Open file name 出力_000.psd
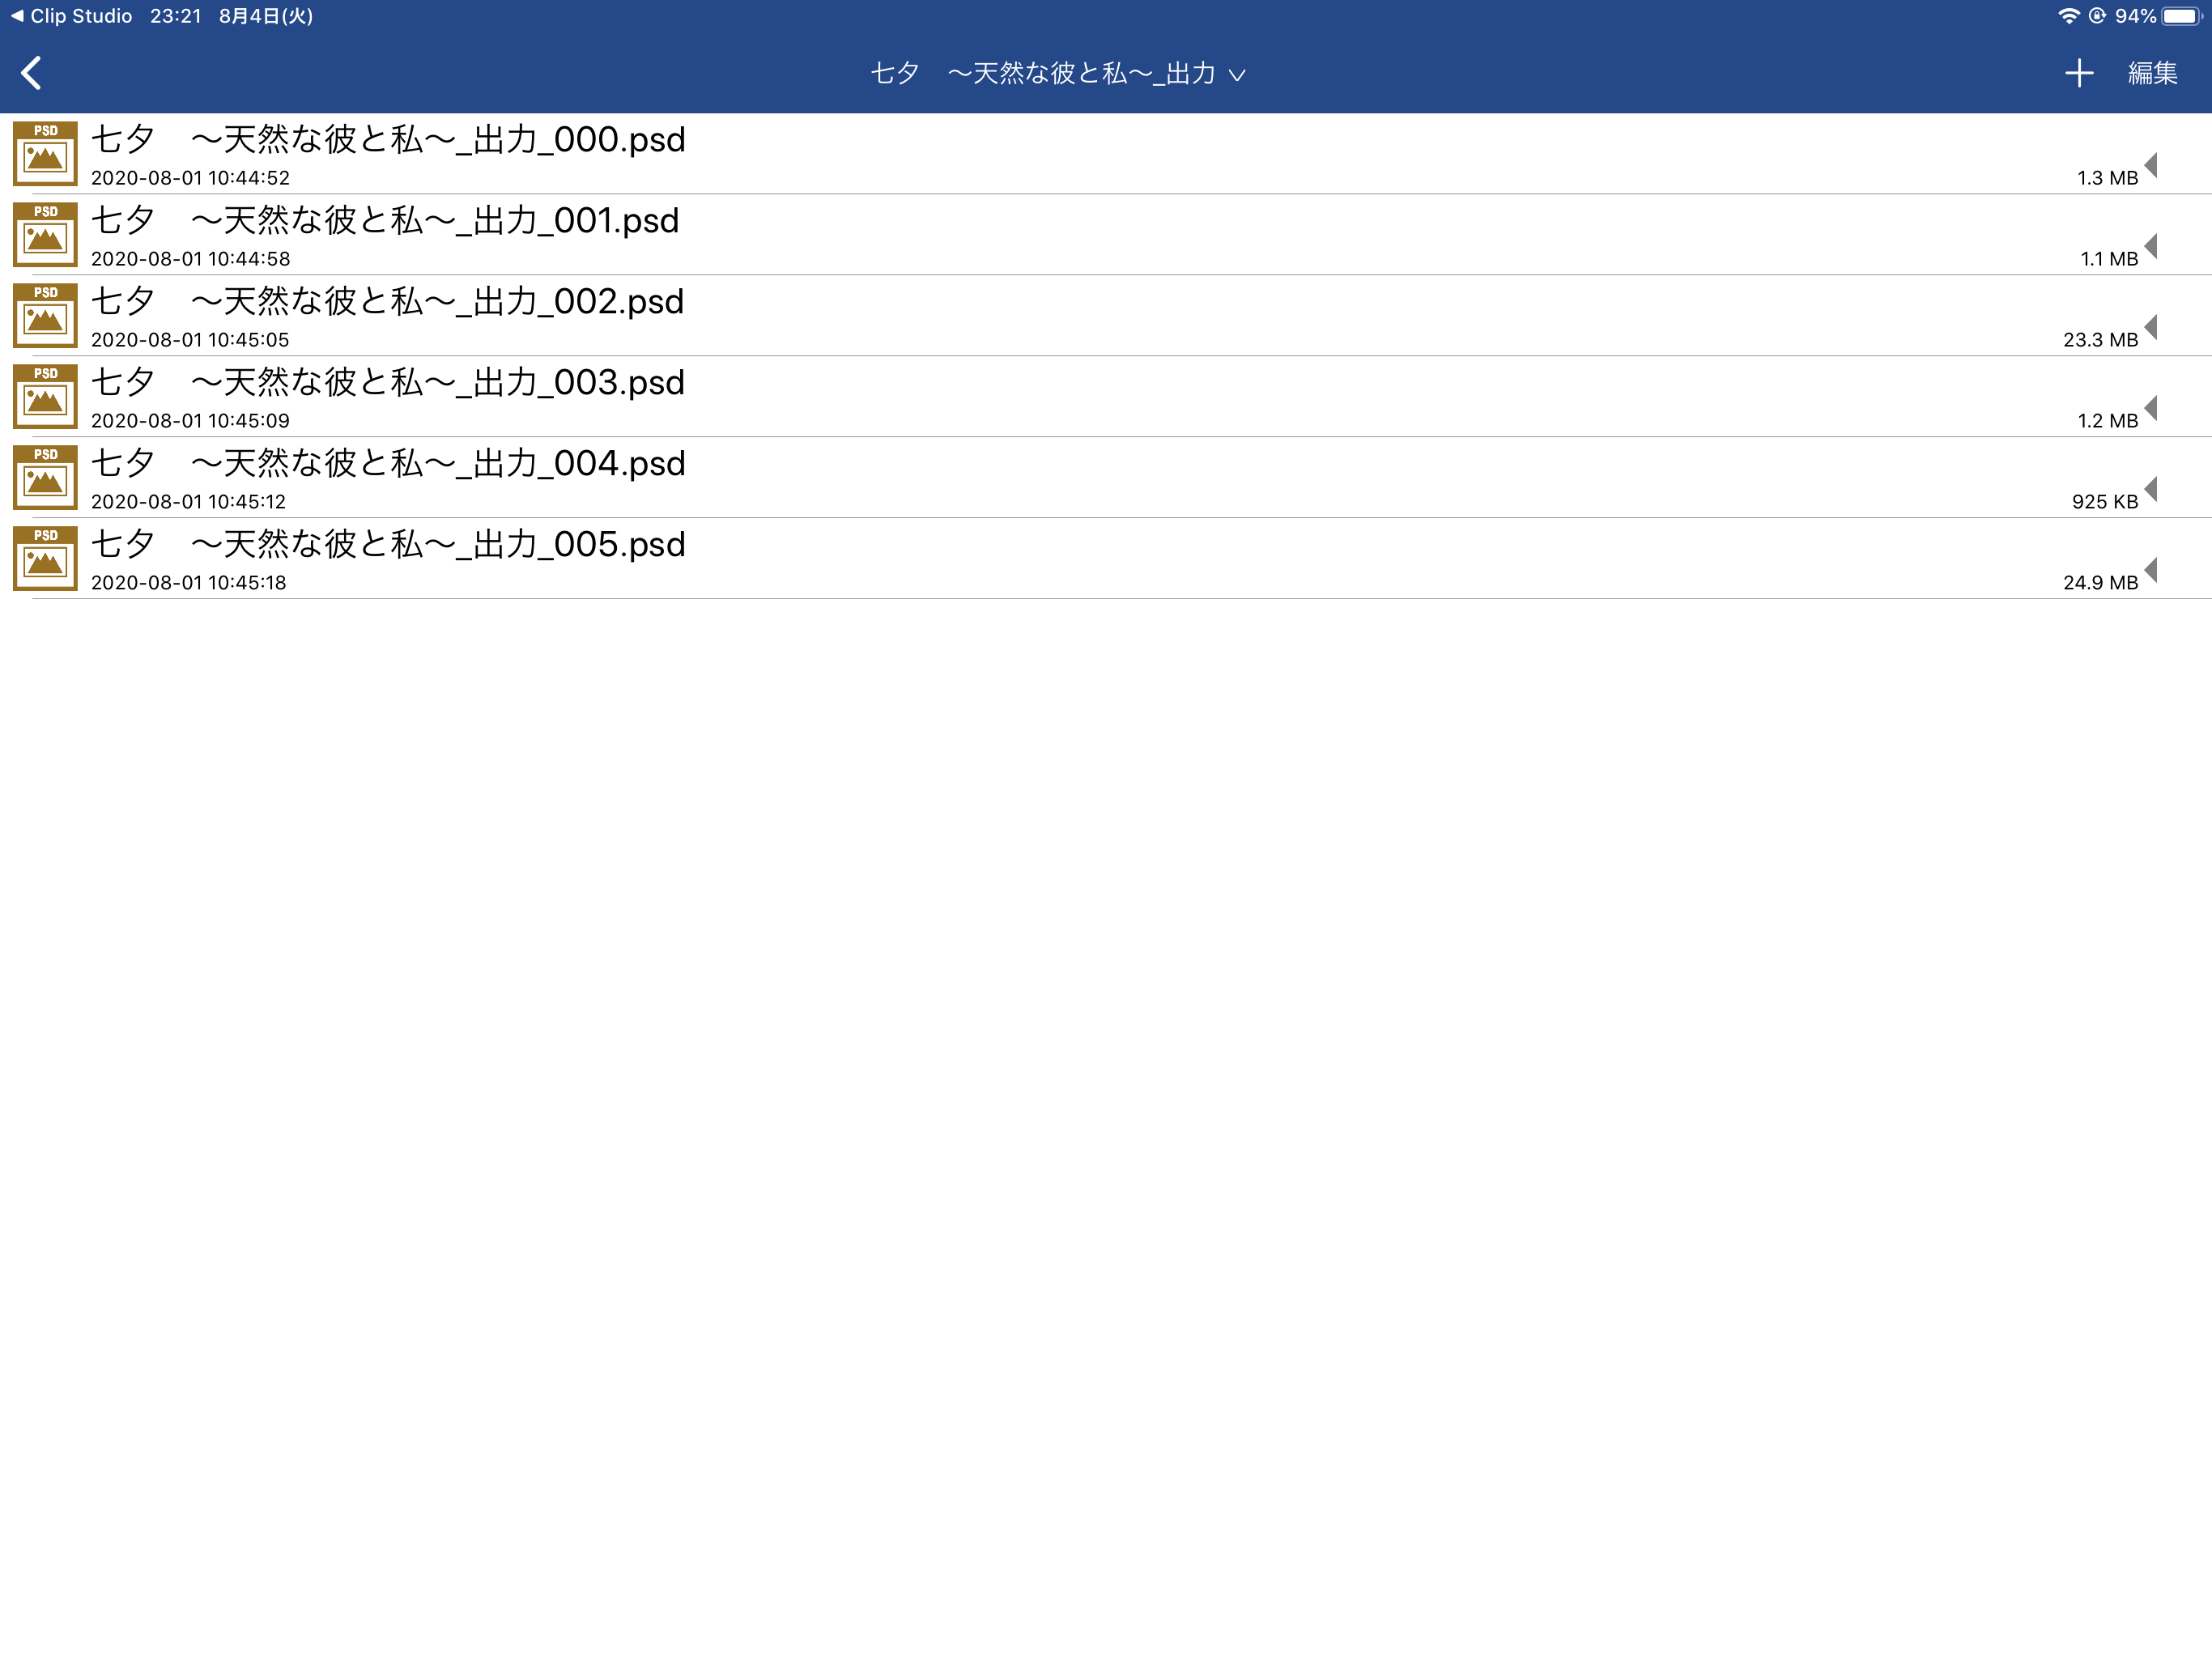2212x1658 pixels. tap(388, 139)
